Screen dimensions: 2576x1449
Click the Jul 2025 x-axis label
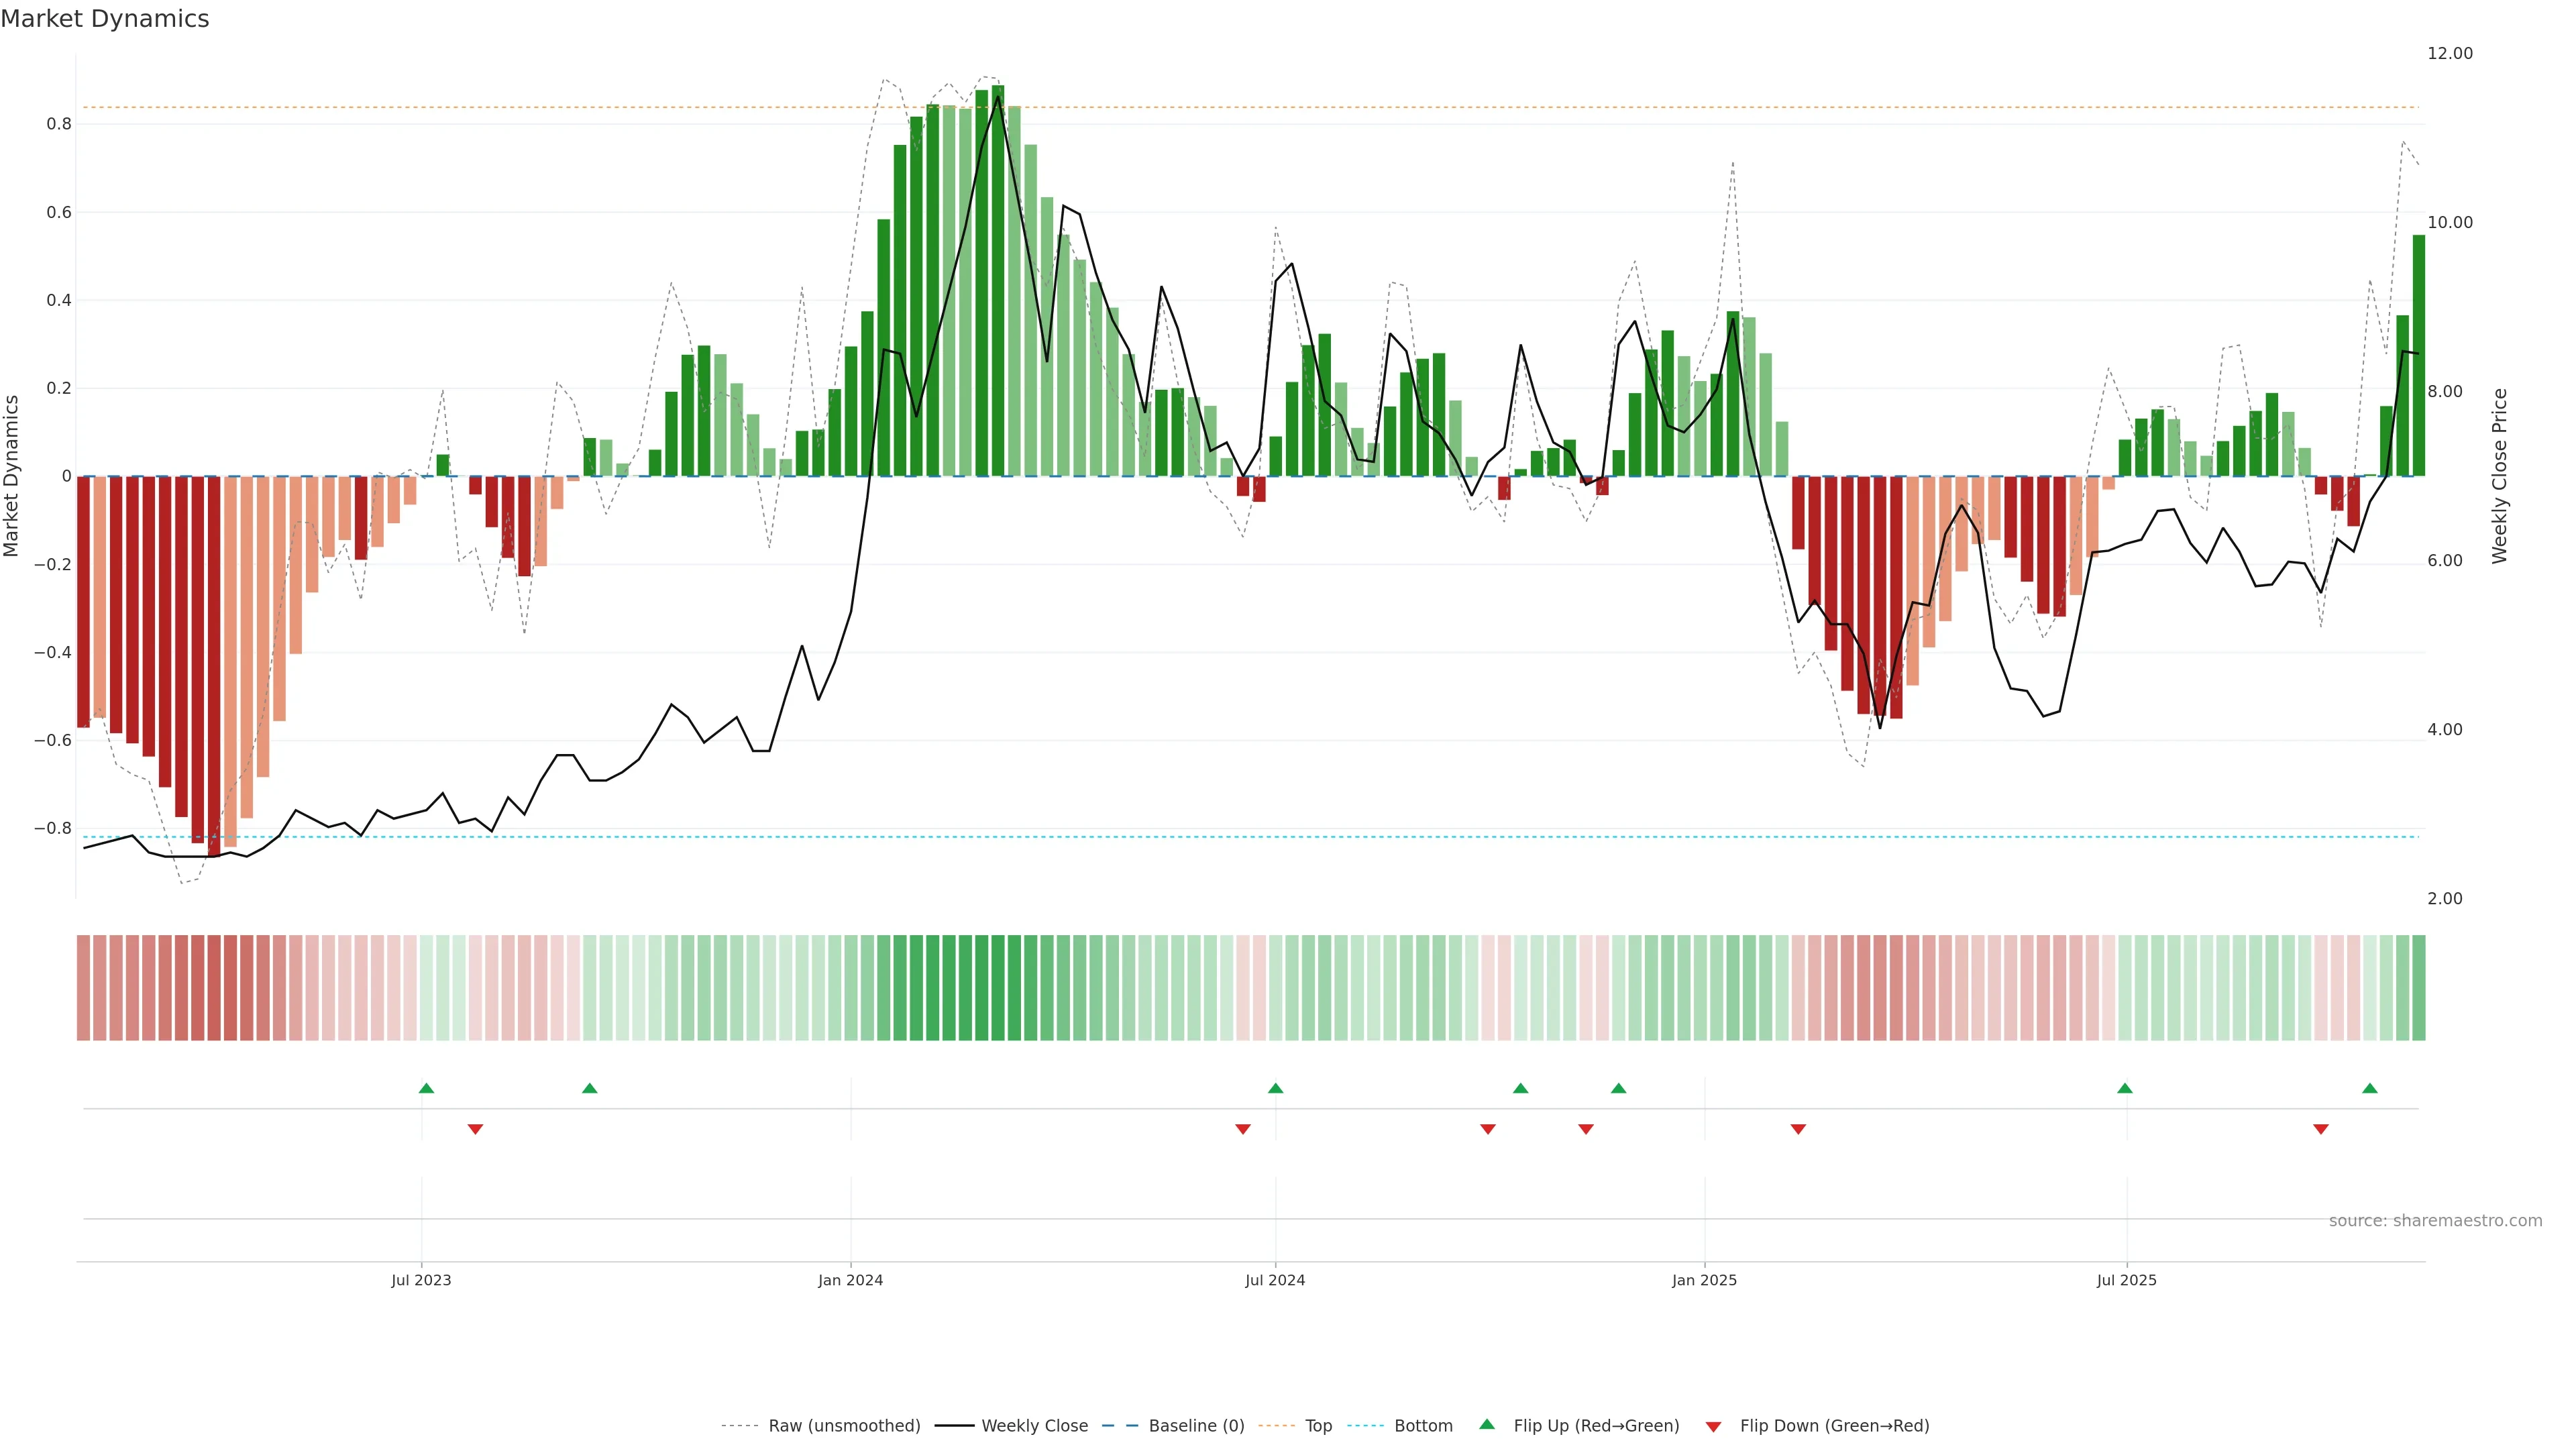click(2126, 1280)
